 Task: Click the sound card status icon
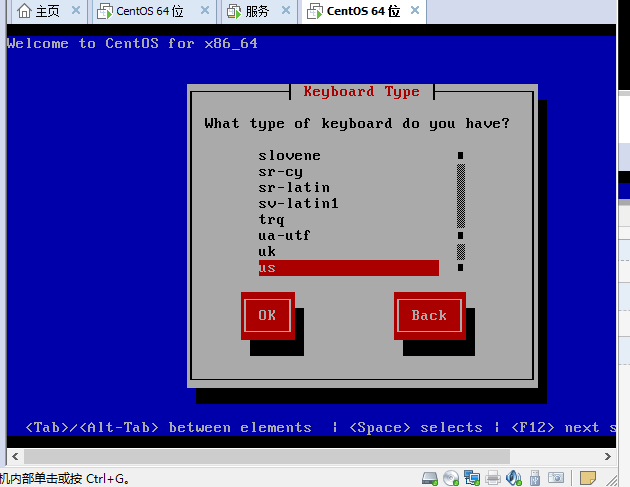pyautogui.click(x=514, y=478)
